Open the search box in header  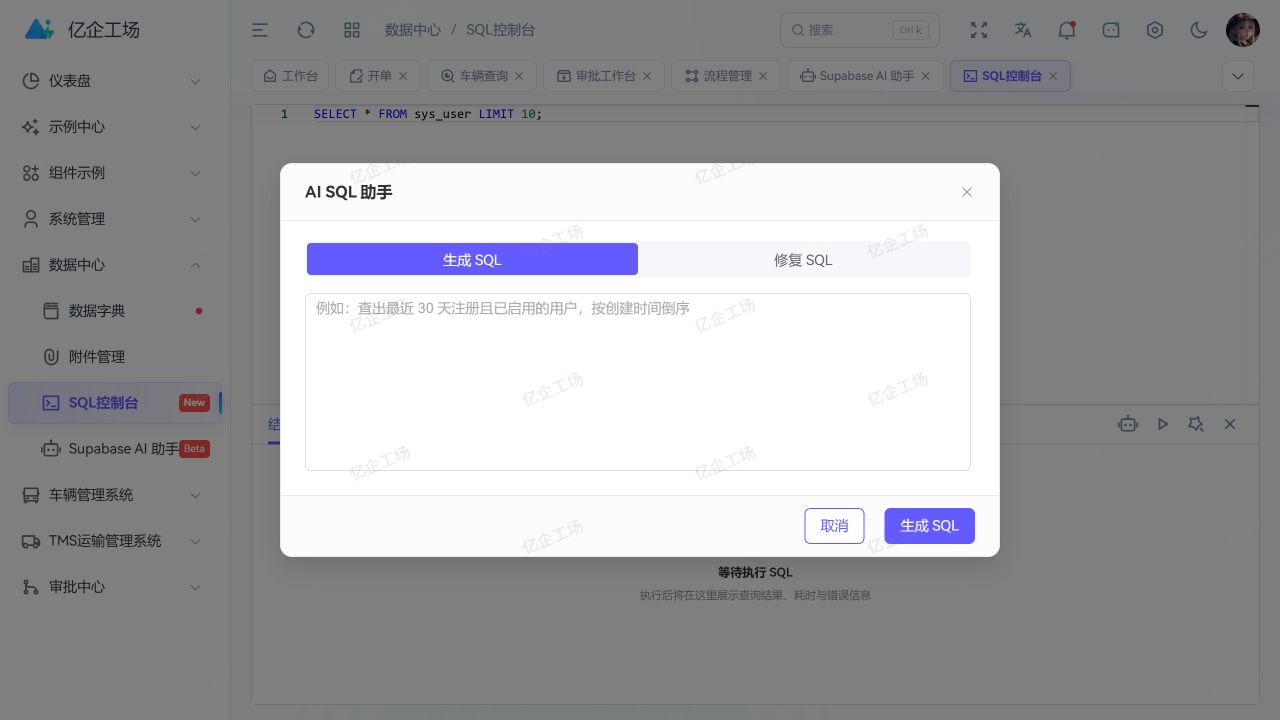click(860, 30)
